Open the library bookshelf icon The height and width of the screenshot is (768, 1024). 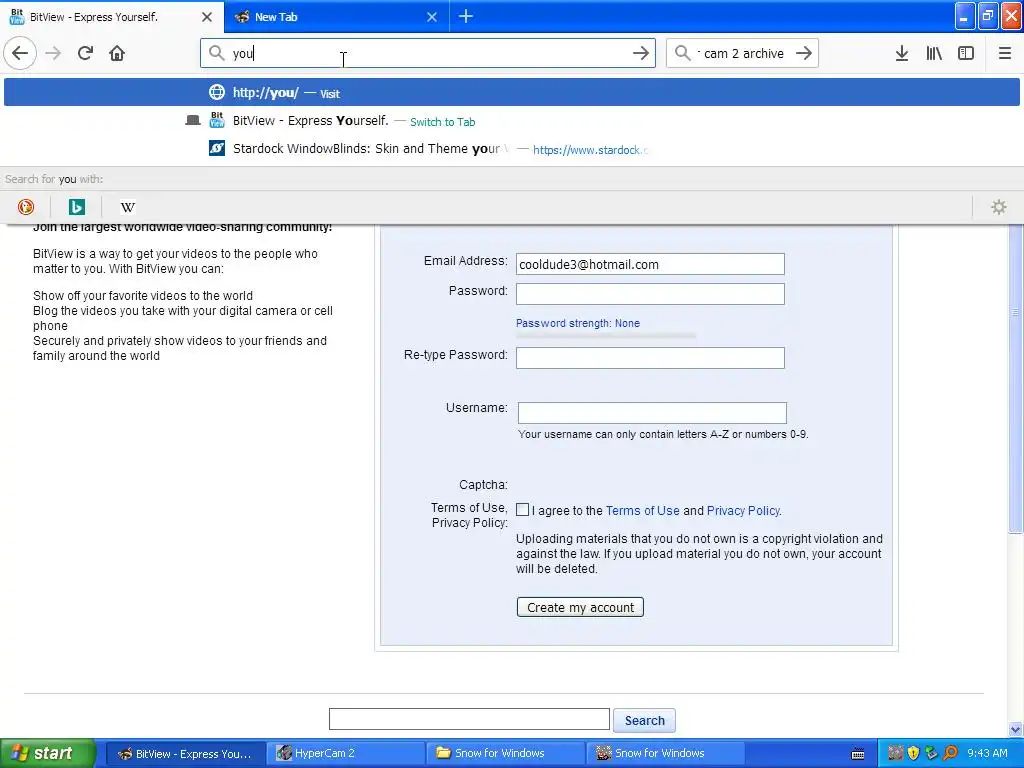(934, 53)
